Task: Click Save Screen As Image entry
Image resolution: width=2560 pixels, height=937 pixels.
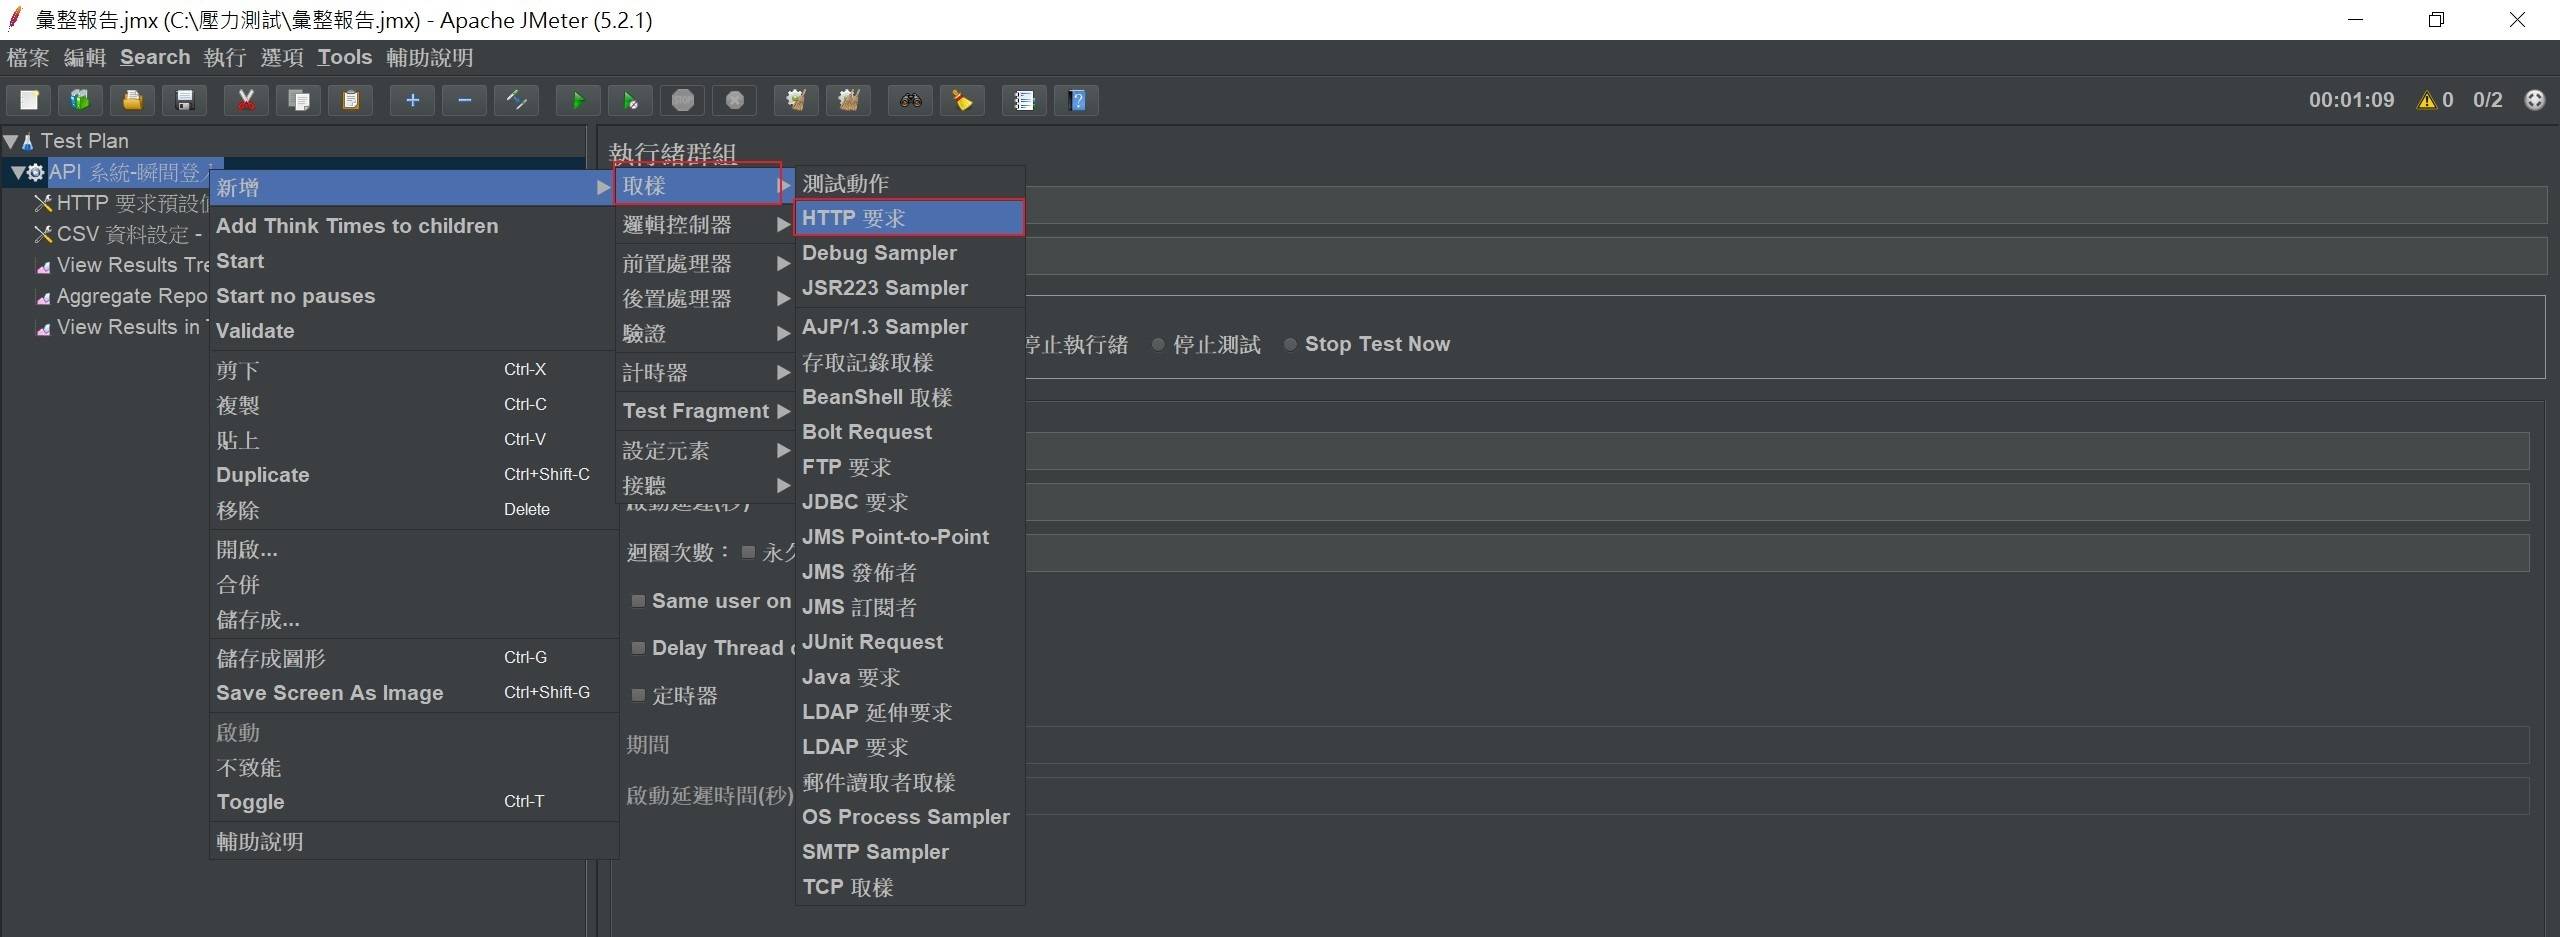Action: 413,693
